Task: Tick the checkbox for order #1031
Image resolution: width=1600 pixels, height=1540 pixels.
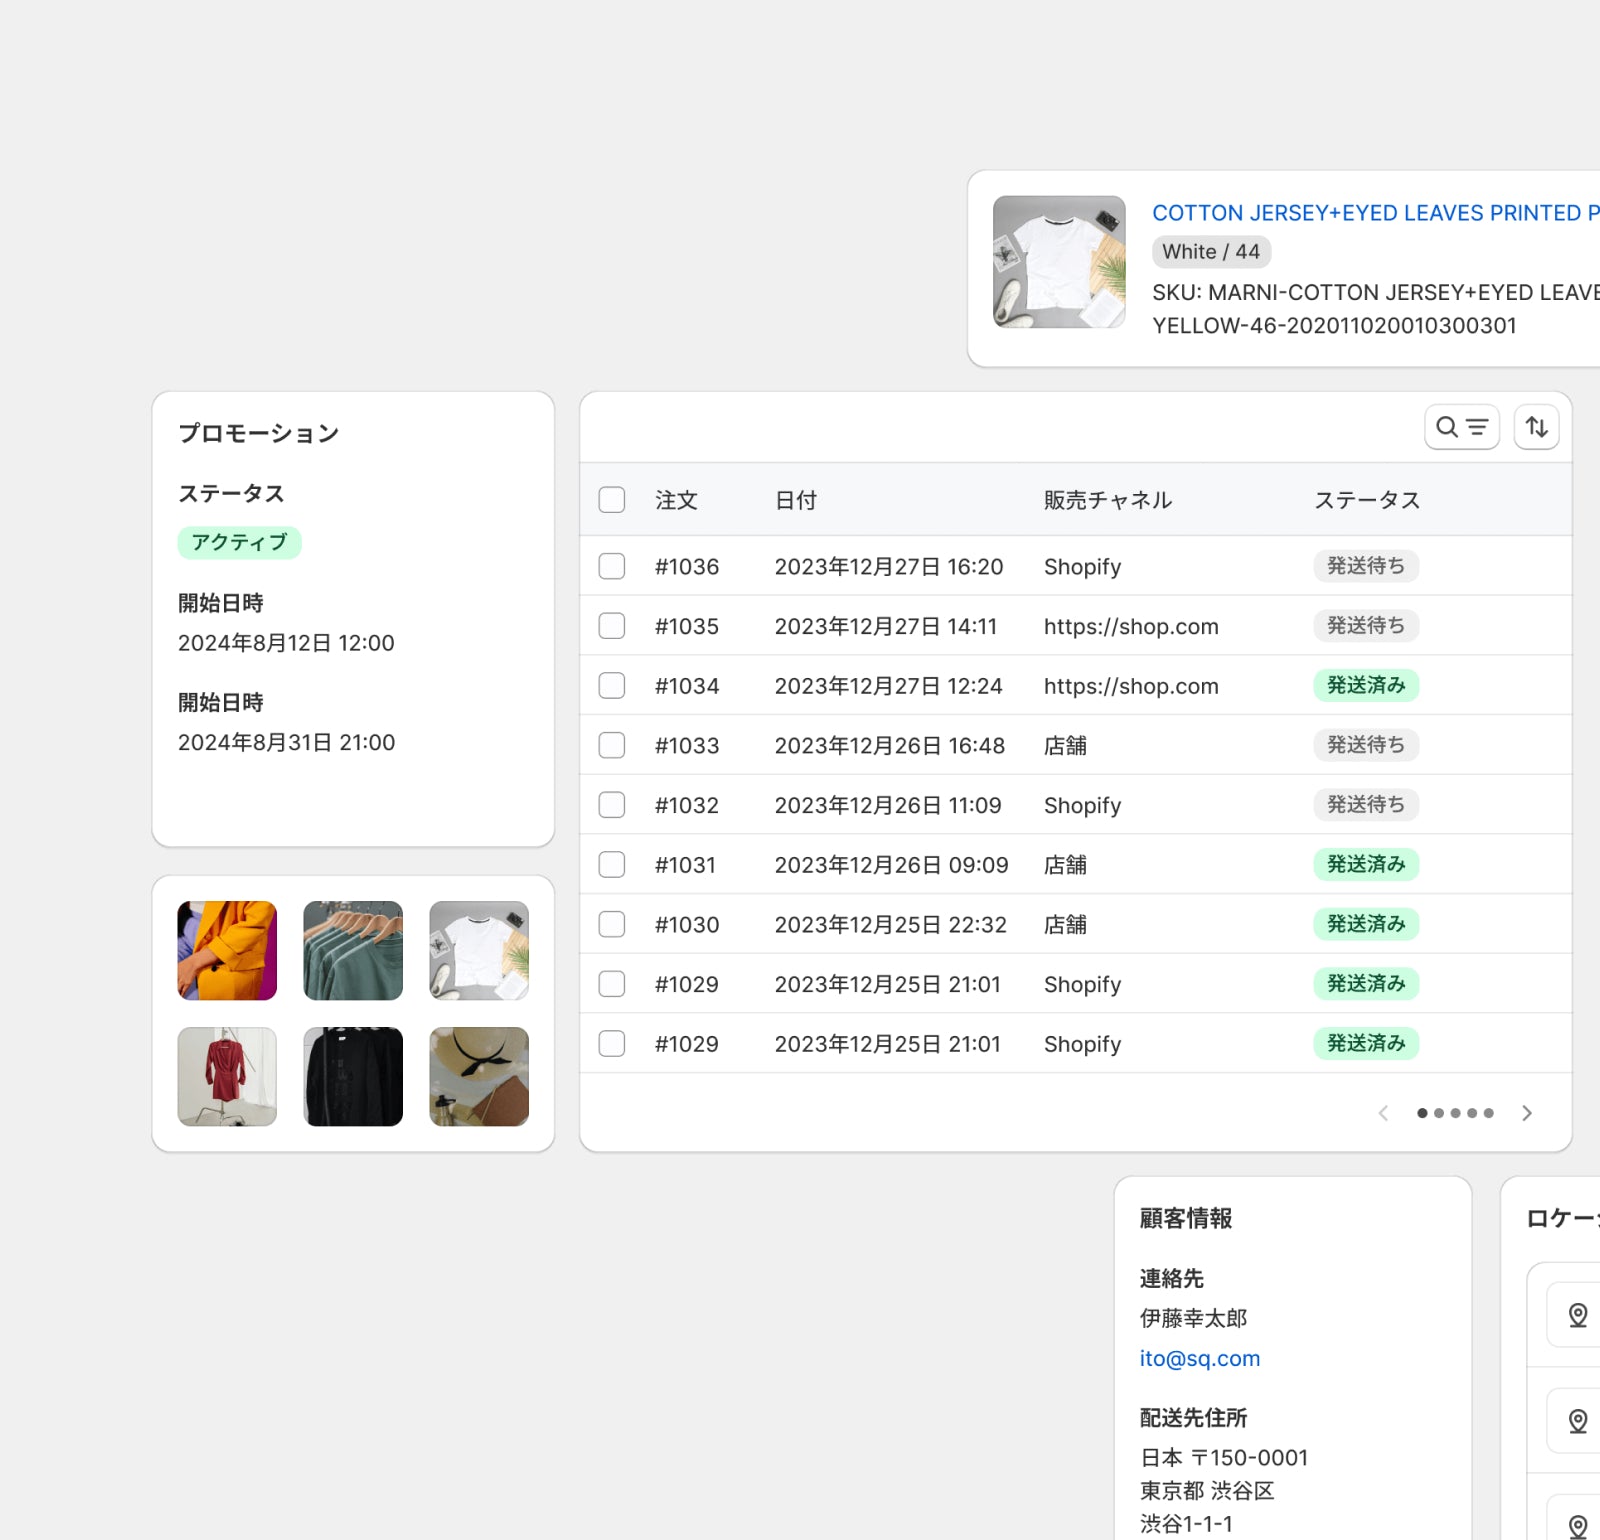Action: 612,864
